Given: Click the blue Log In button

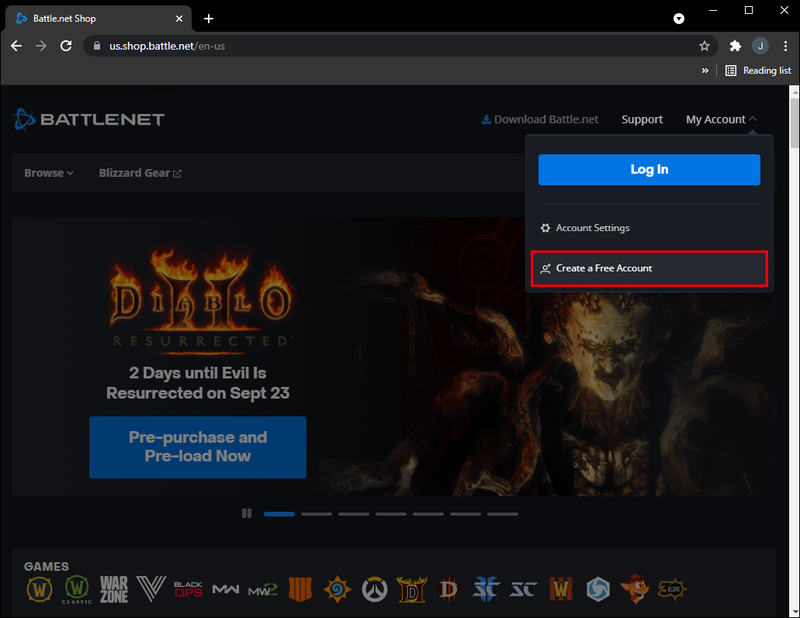Looking at the screenshot, I should pyautogui.click(x=649, y=169).
